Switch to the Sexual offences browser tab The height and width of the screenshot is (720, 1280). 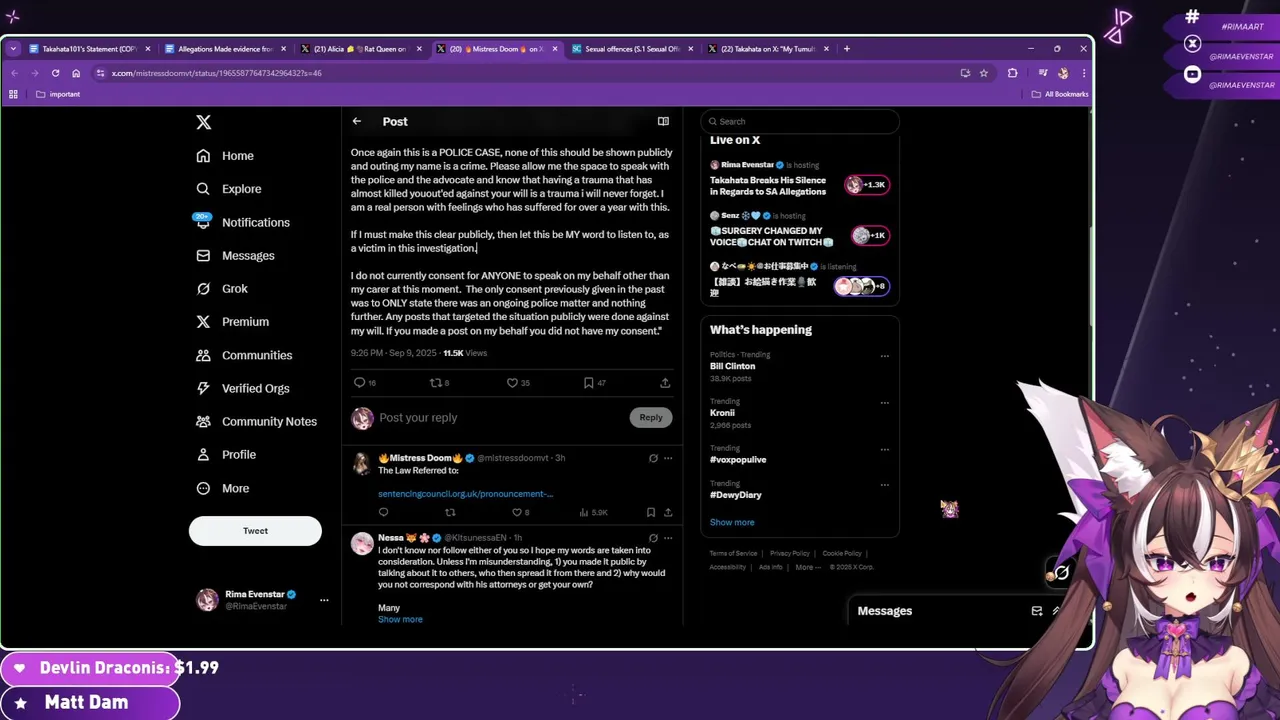(633, 49)
